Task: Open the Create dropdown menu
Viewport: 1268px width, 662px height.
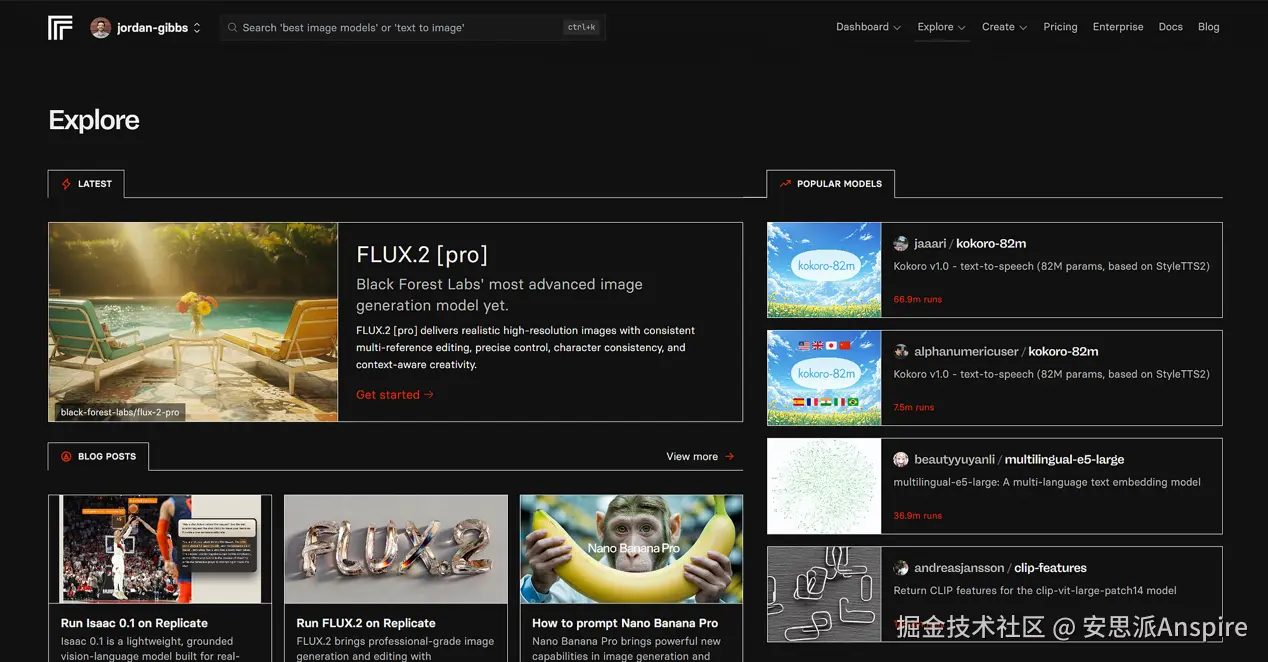Action: coord(1004,27)
